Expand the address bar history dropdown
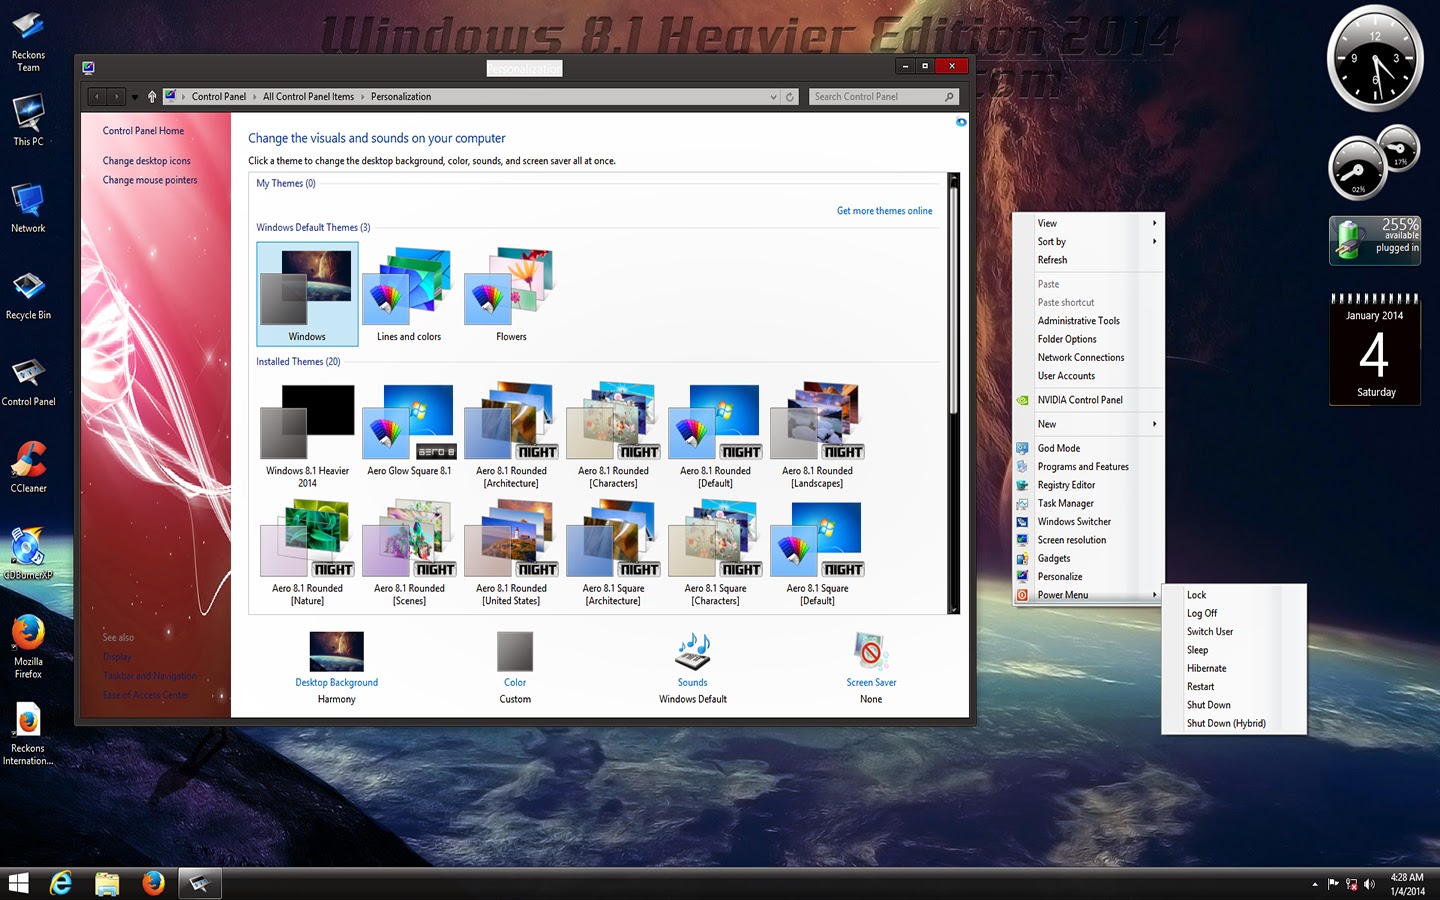The width and height of the screenshot is (1440, 900). (773, 97)
